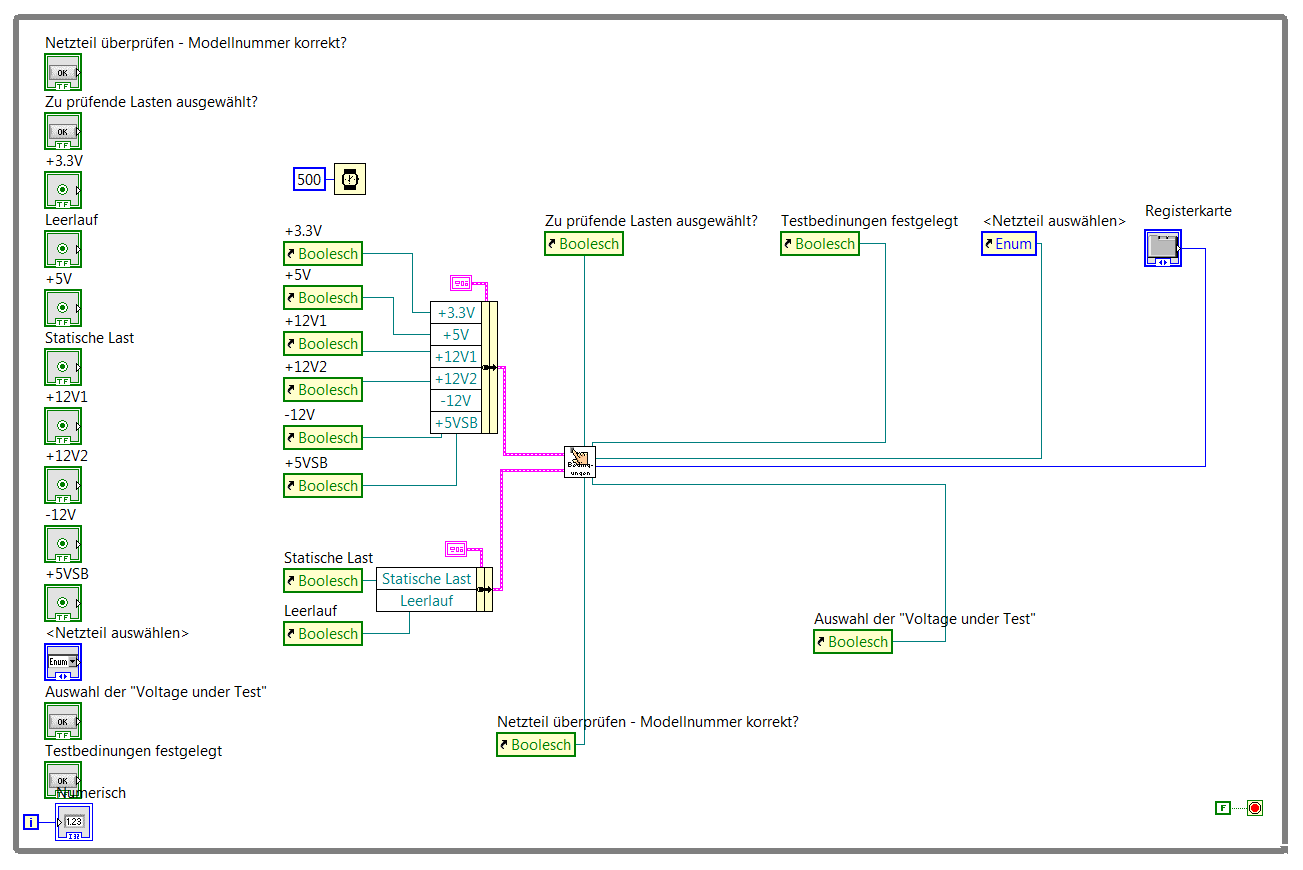Screen dimensions: 1303x870
Task: Click the Wait (ms) timer icon
Action: (349, 179)
